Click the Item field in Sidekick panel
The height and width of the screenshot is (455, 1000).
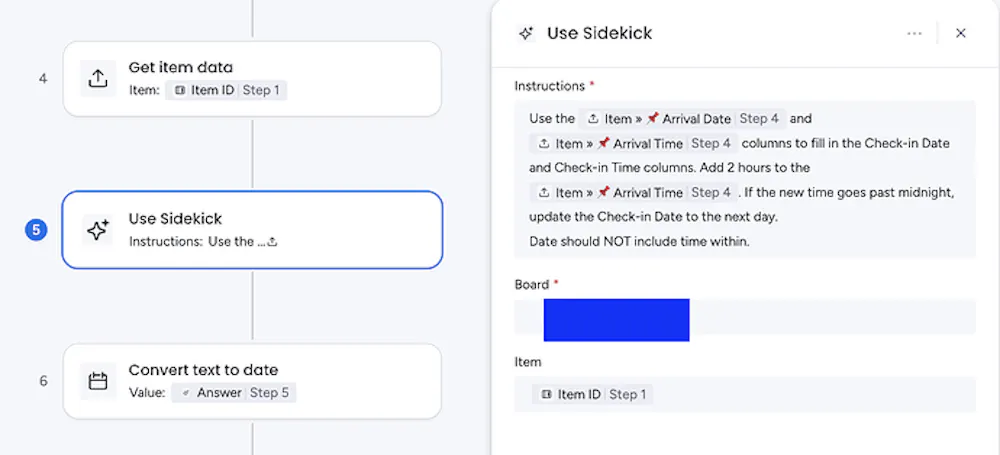point(800,394)
